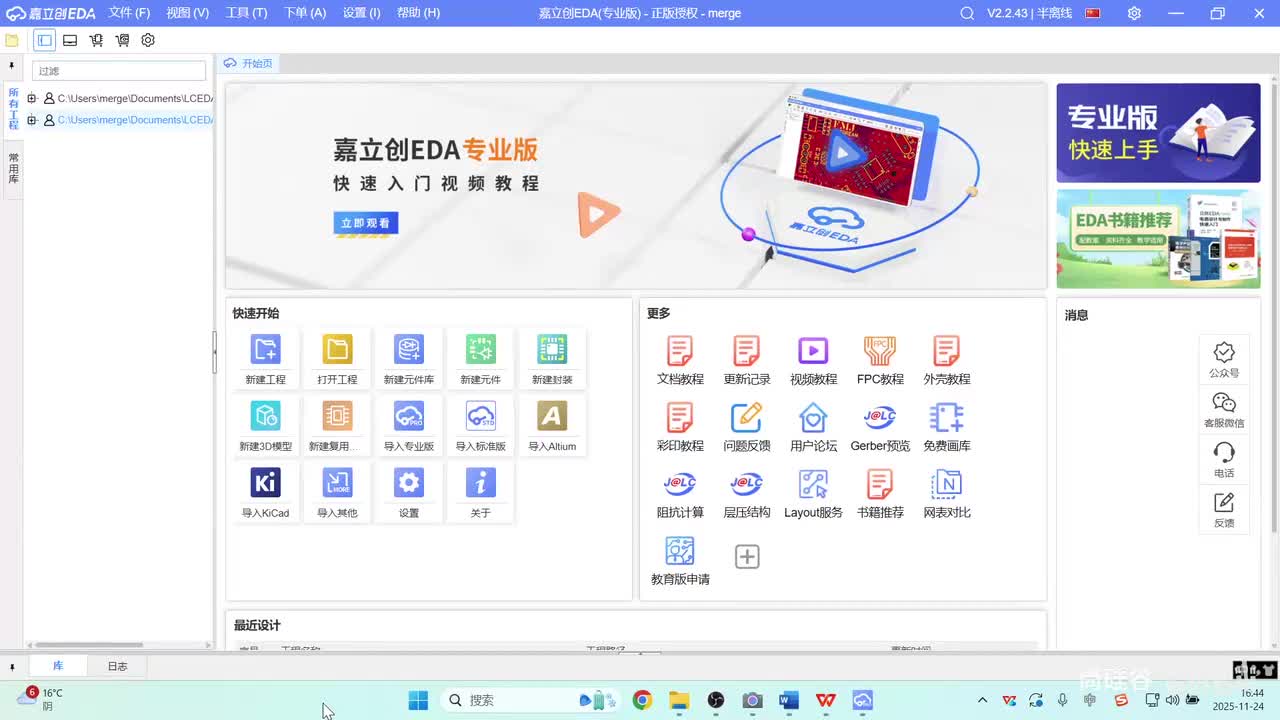Screen dimensions: 1280x720
Task: Collapse the left panel with top arrow
Action: (11, 66)
